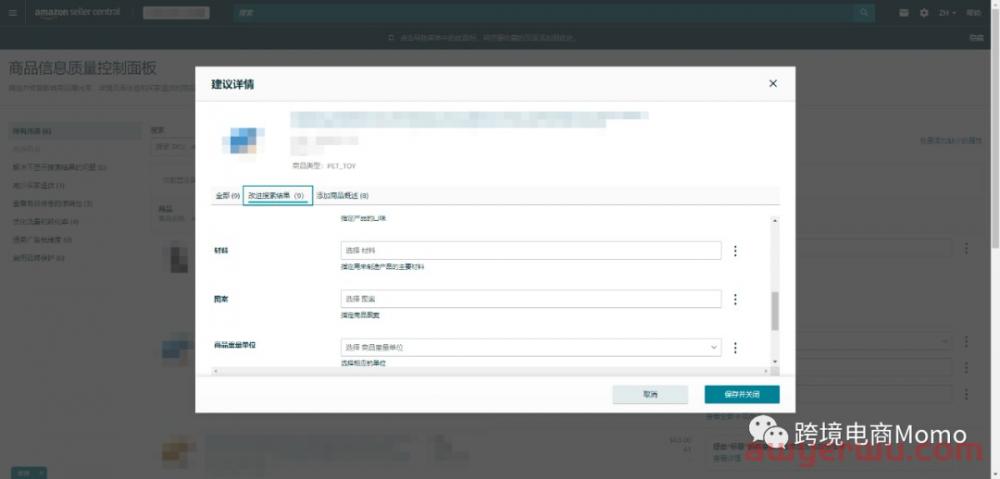Click the 取消 cancel button
This screenshot has width=1000, height=479.
[x=650, y=394]
